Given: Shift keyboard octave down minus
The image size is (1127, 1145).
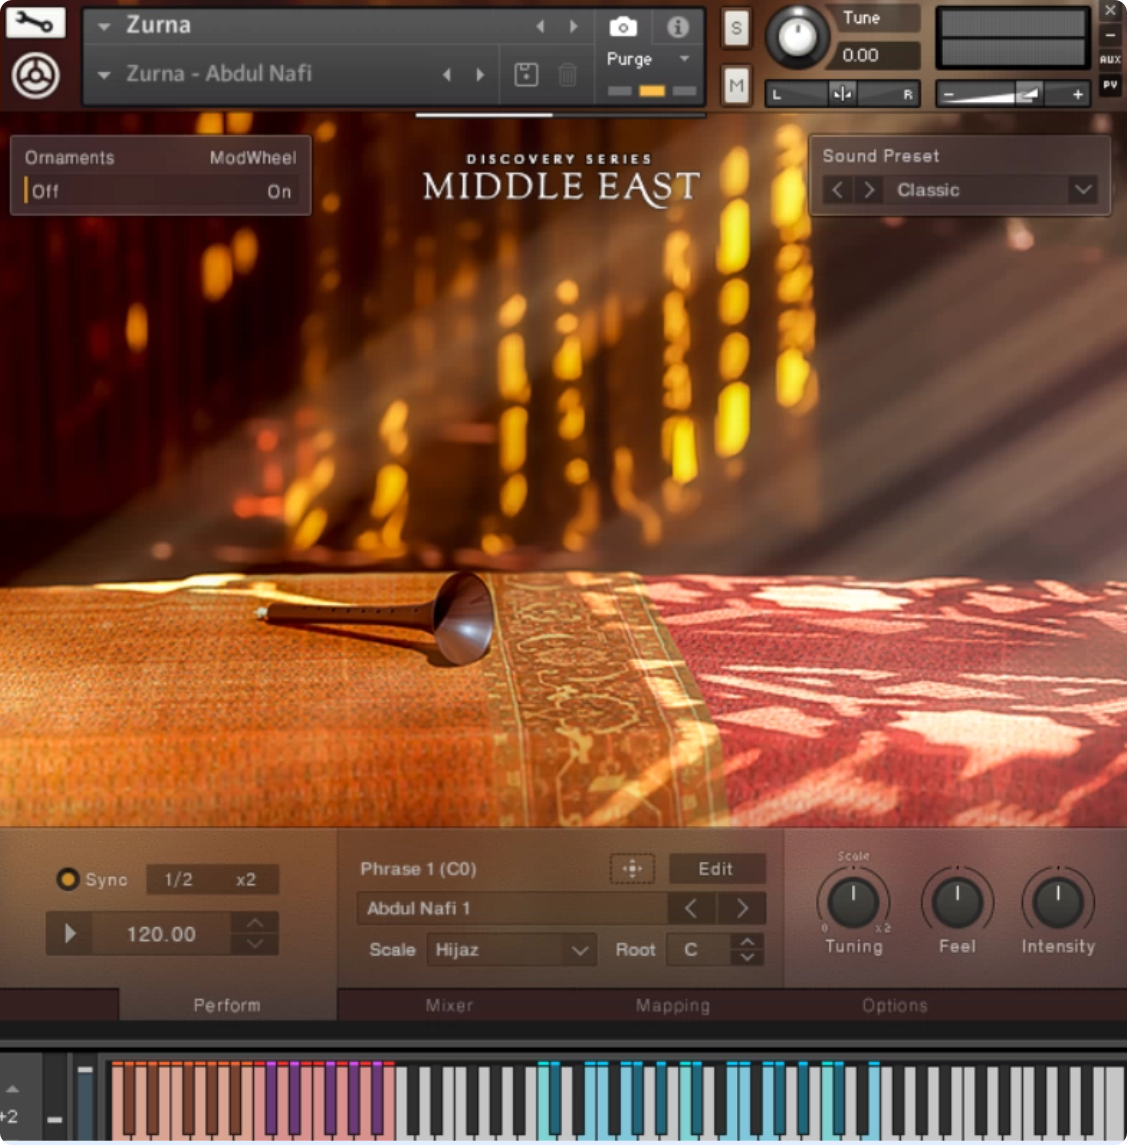Looking at the screenshot, I should pos(55,1119).
